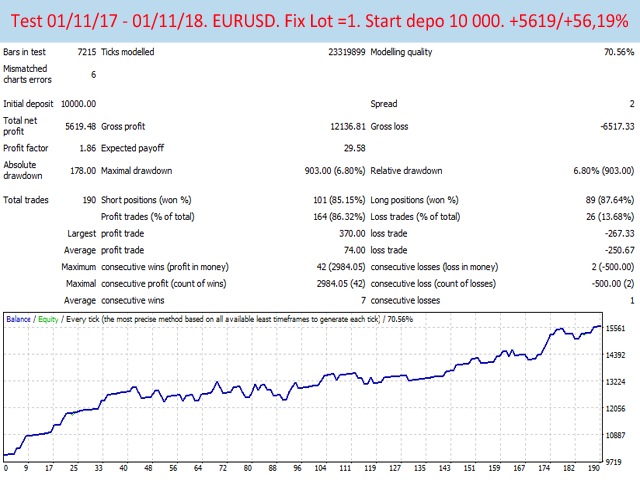Select Average loss trade value -250.67
This screenshot has width=640, height=480.
pyautogui.click(x=619, y=250)
